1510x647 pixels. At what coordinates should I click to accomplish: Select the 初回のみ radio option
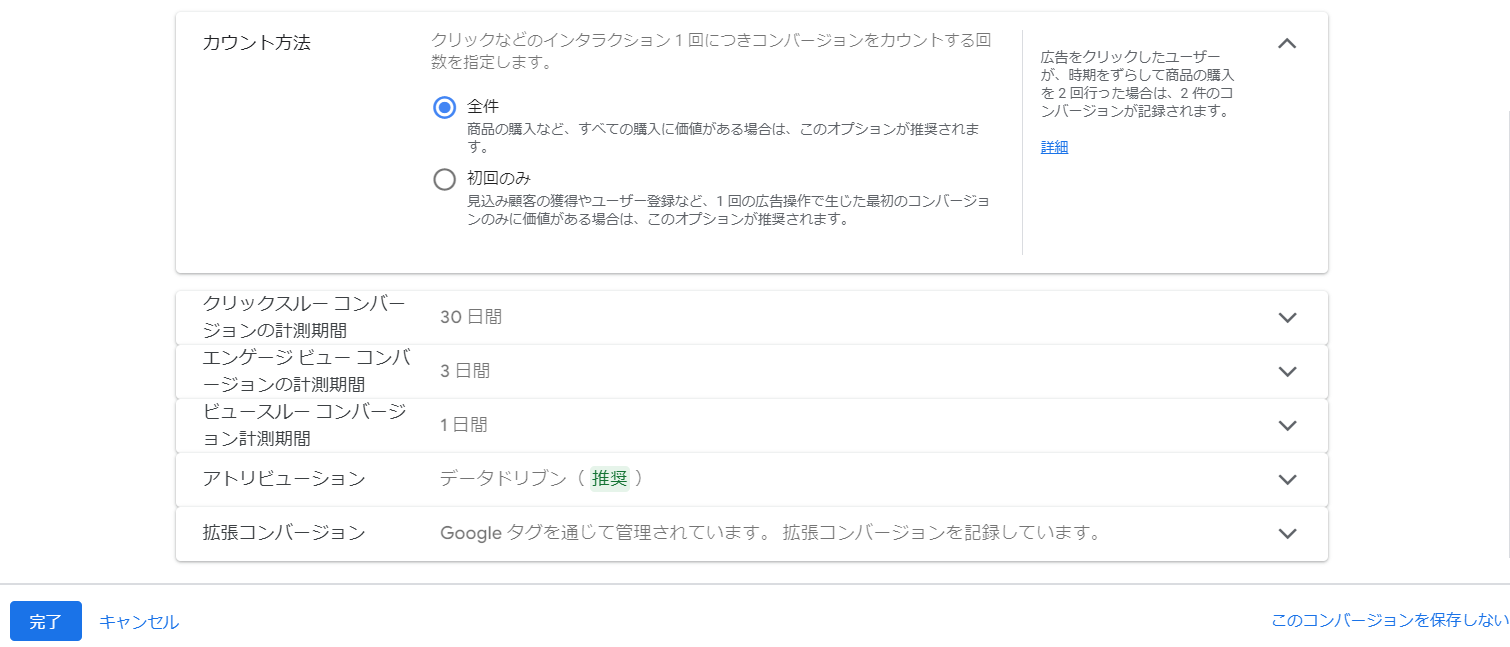(x=445, y=179)
